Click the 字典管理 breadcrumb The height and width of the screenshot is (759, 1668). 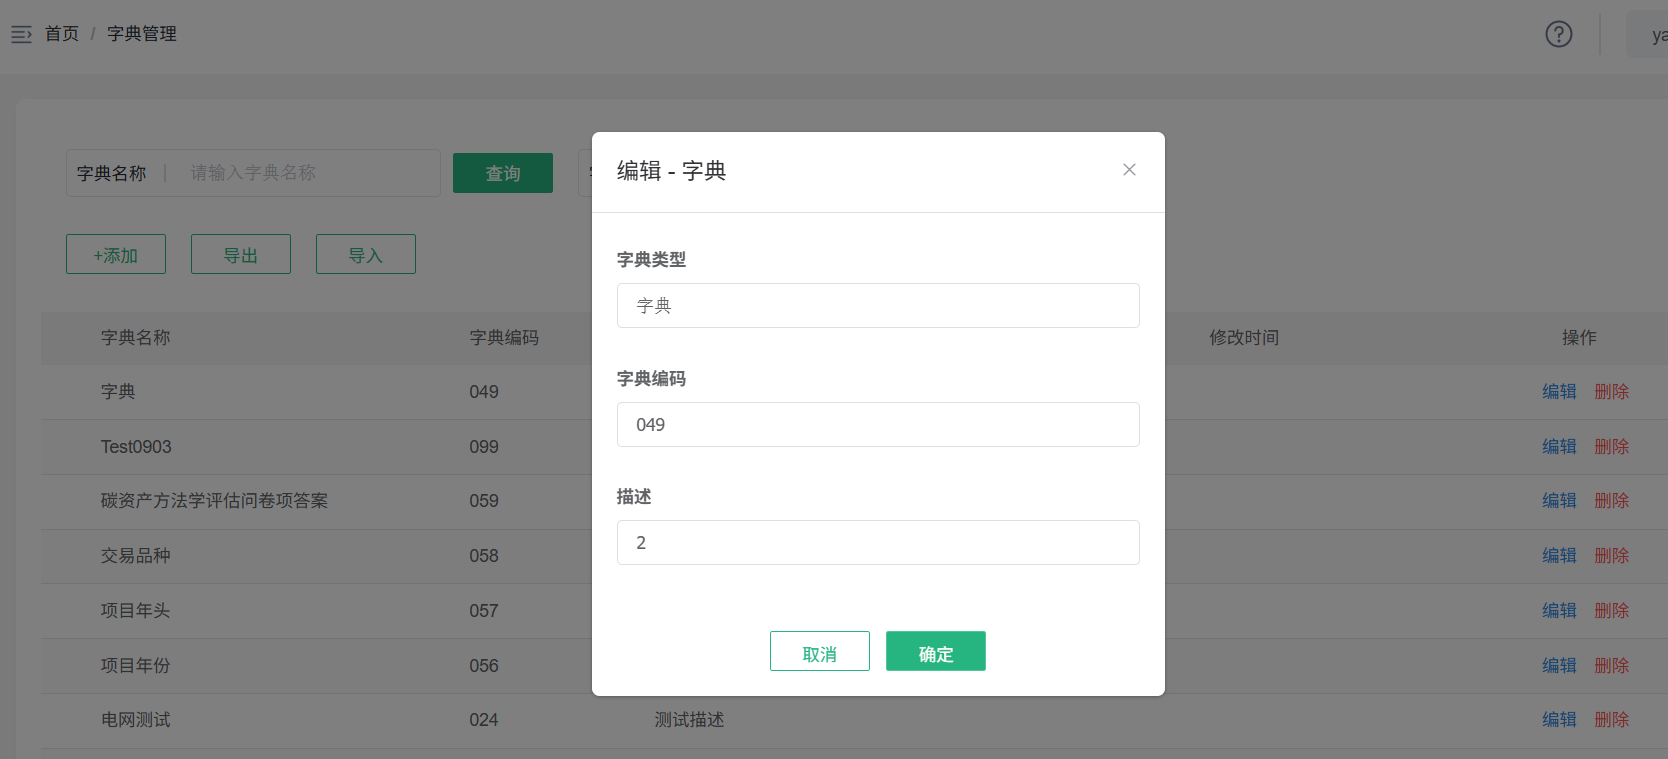pyautogui.click(x=142, y=34)
